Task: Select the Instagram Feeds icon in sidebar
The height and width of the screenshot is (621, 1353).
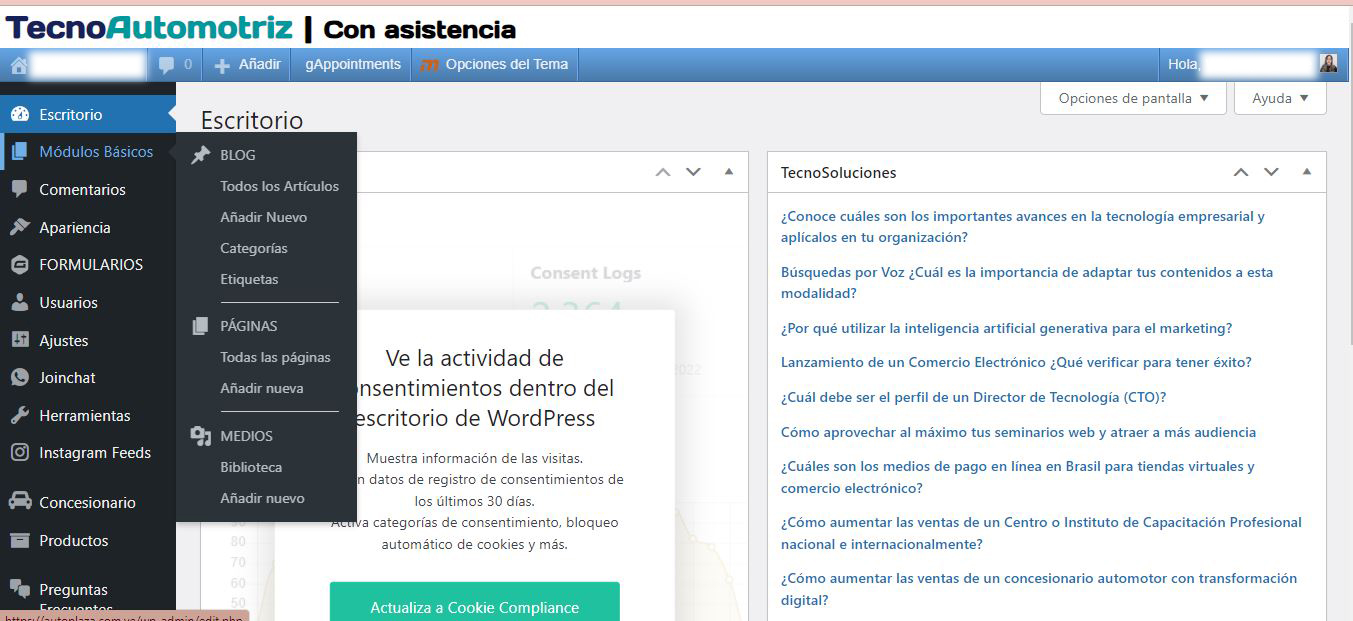Action: [19, 453]
